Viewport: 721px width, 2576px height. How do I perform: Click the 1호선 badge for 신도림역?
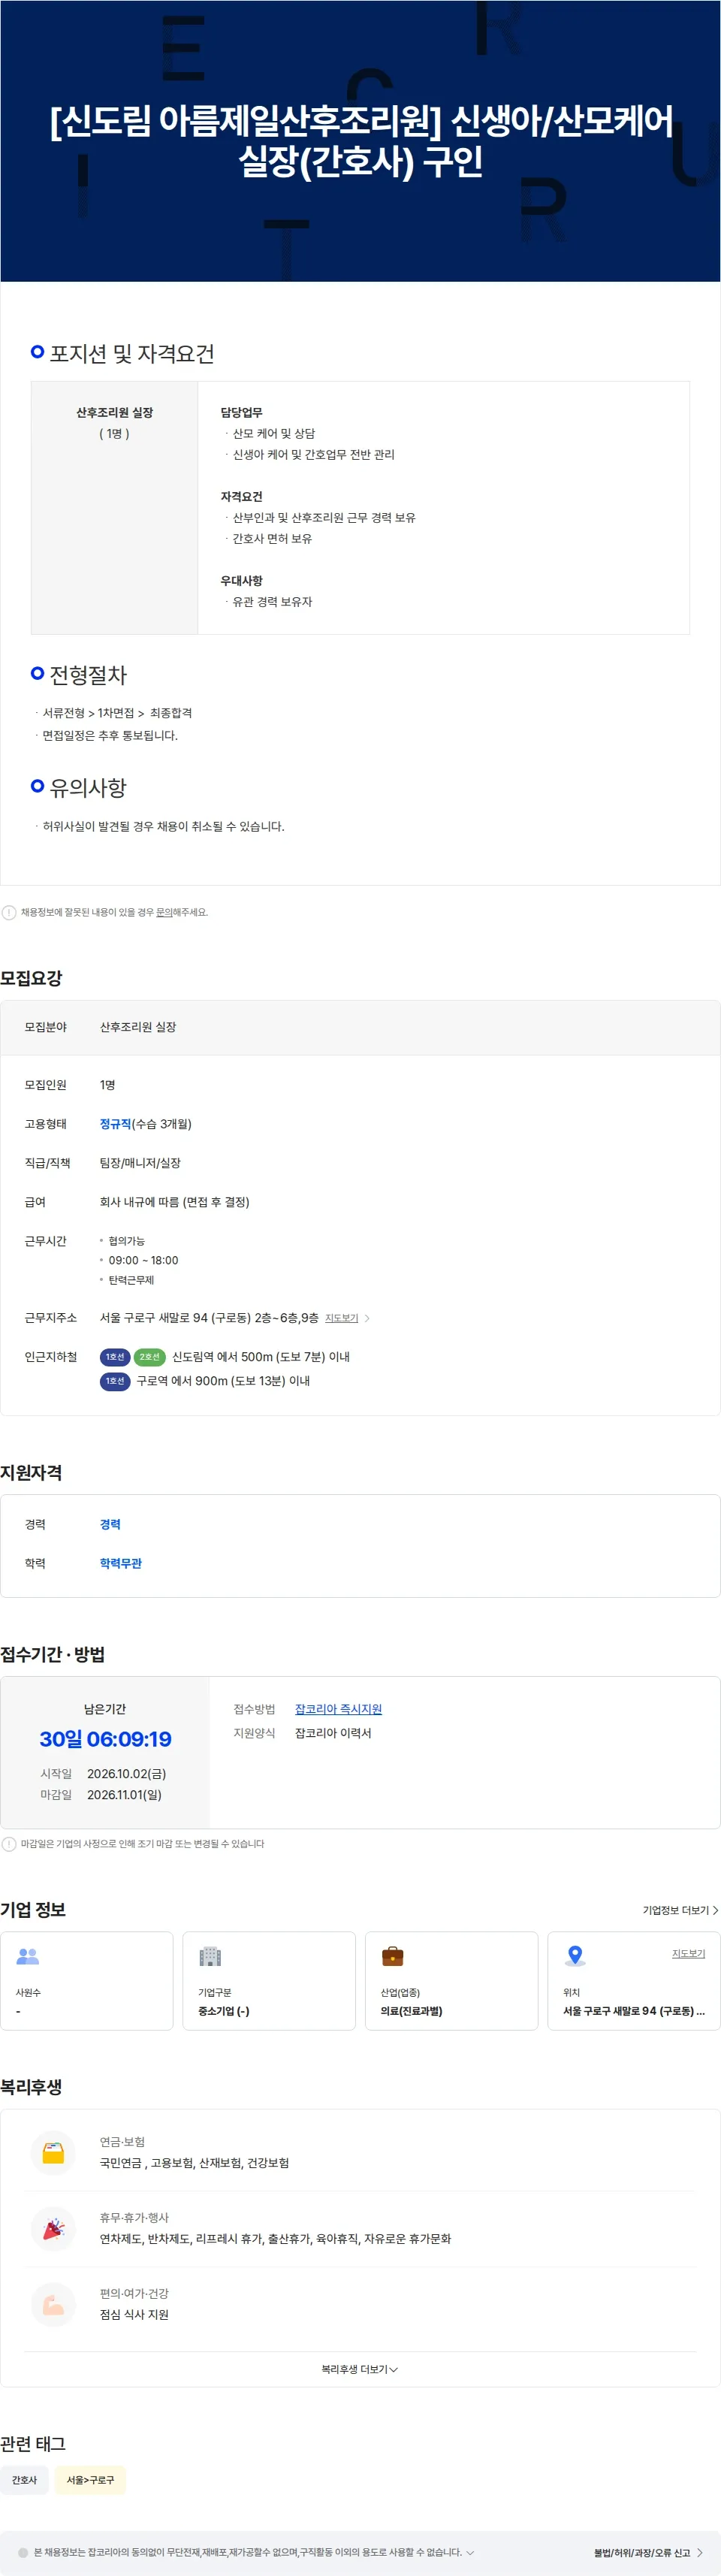115,1357
